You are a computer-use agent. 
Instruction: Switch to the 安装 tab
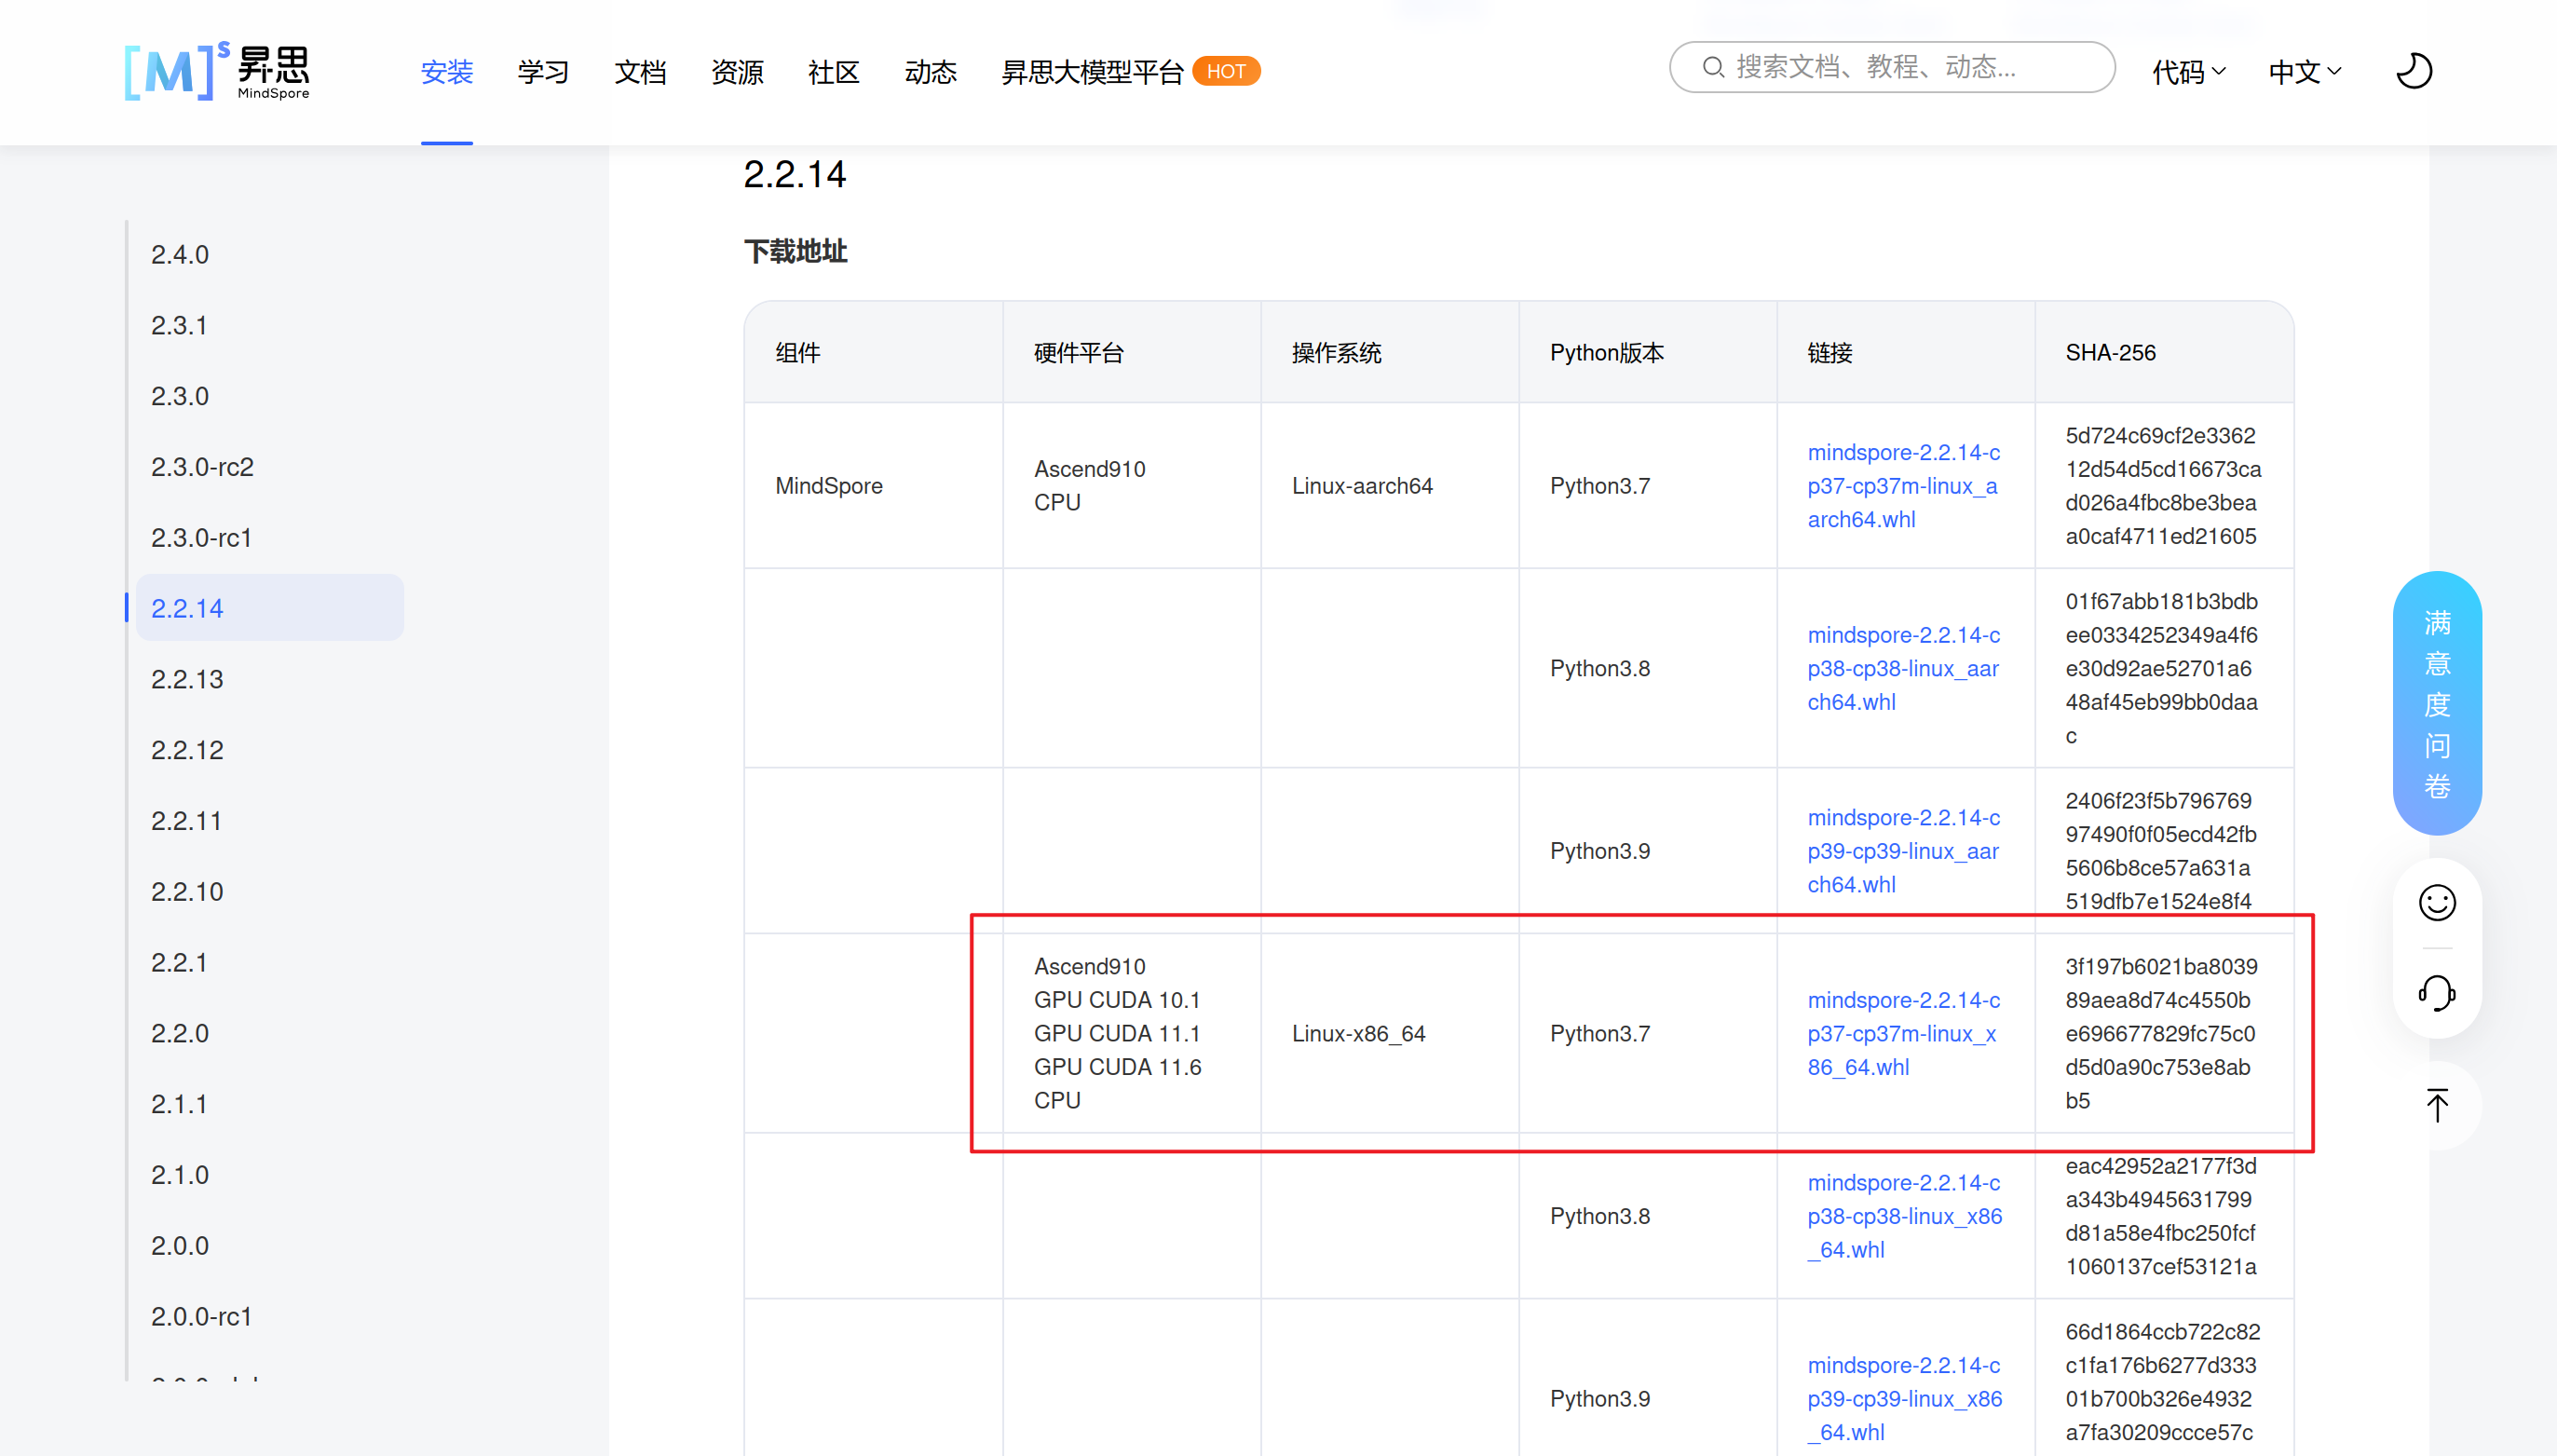(x=446, y=72)
